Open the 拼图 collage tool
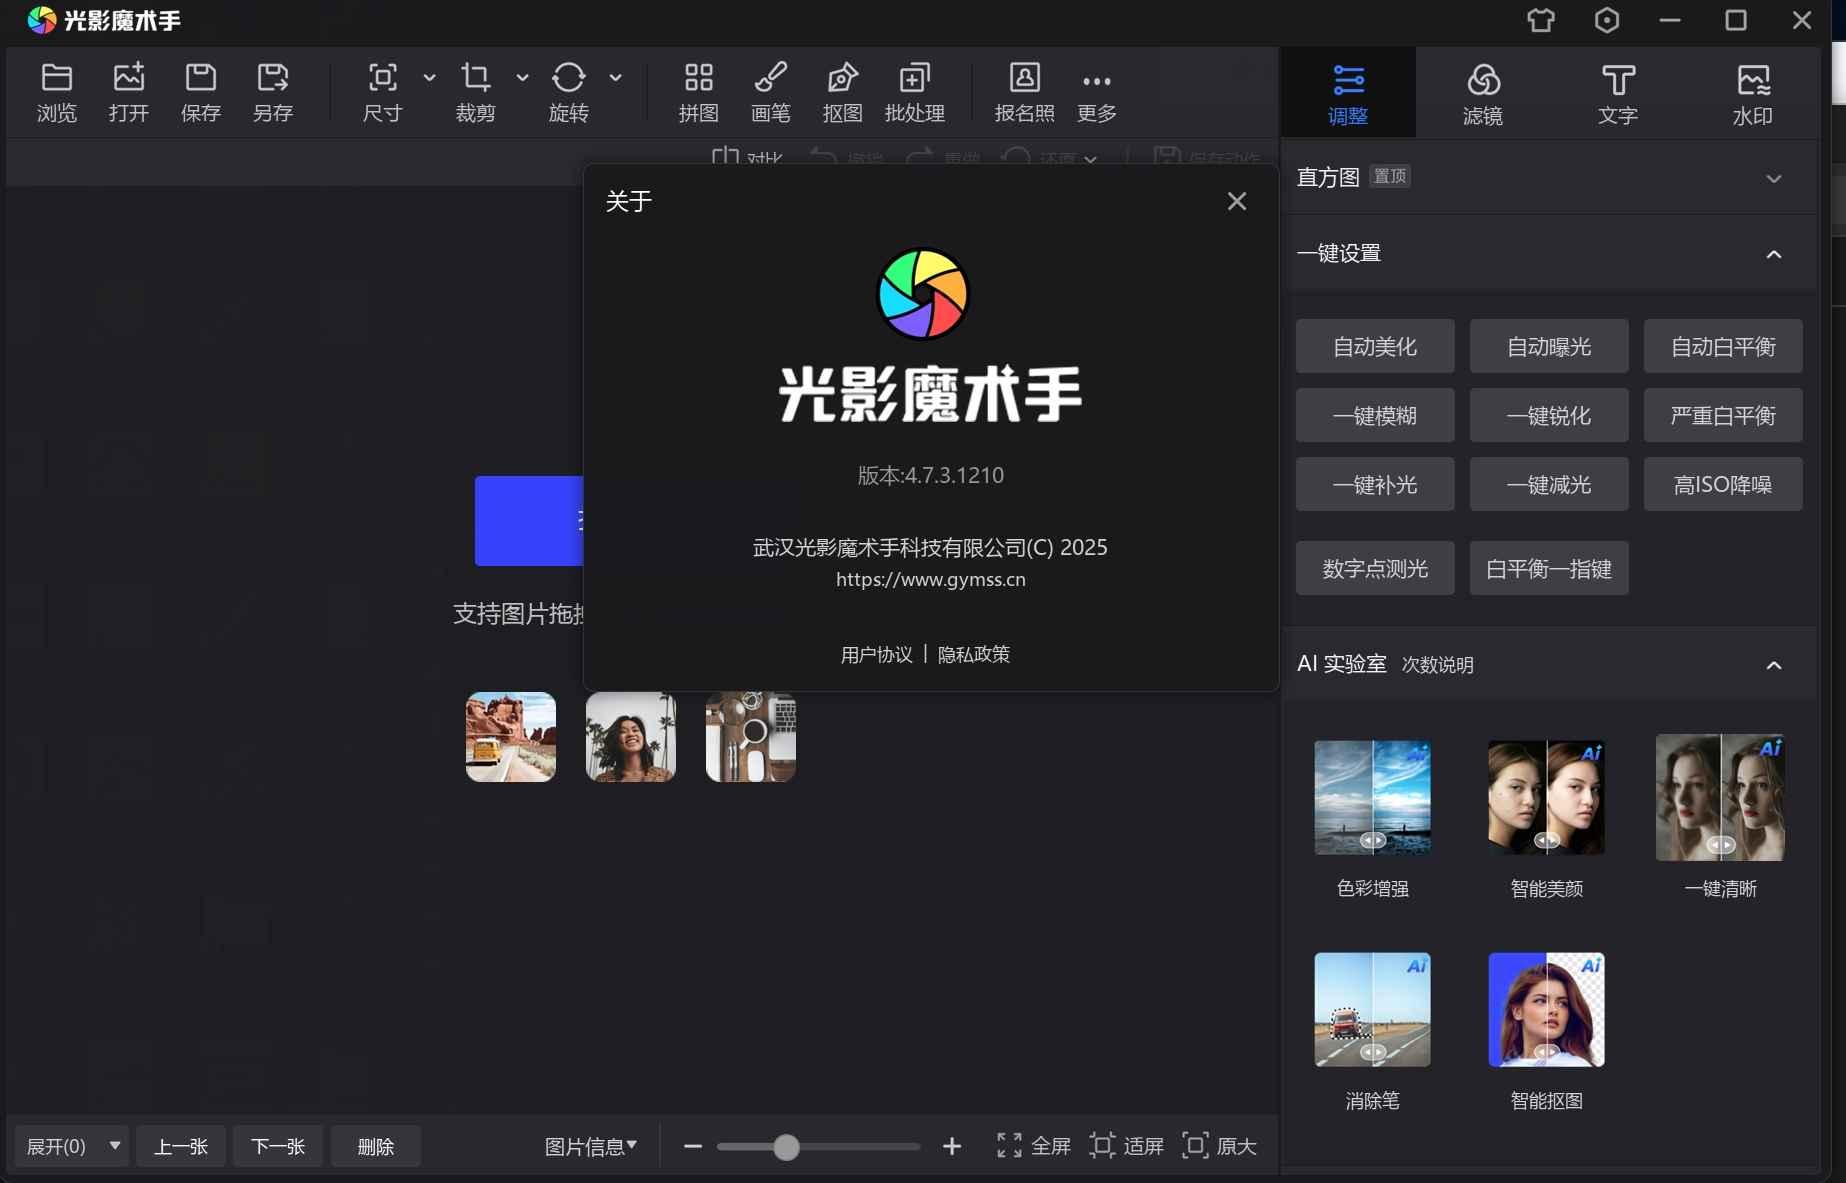The image size is (1846, 1183). pos(699,92)
